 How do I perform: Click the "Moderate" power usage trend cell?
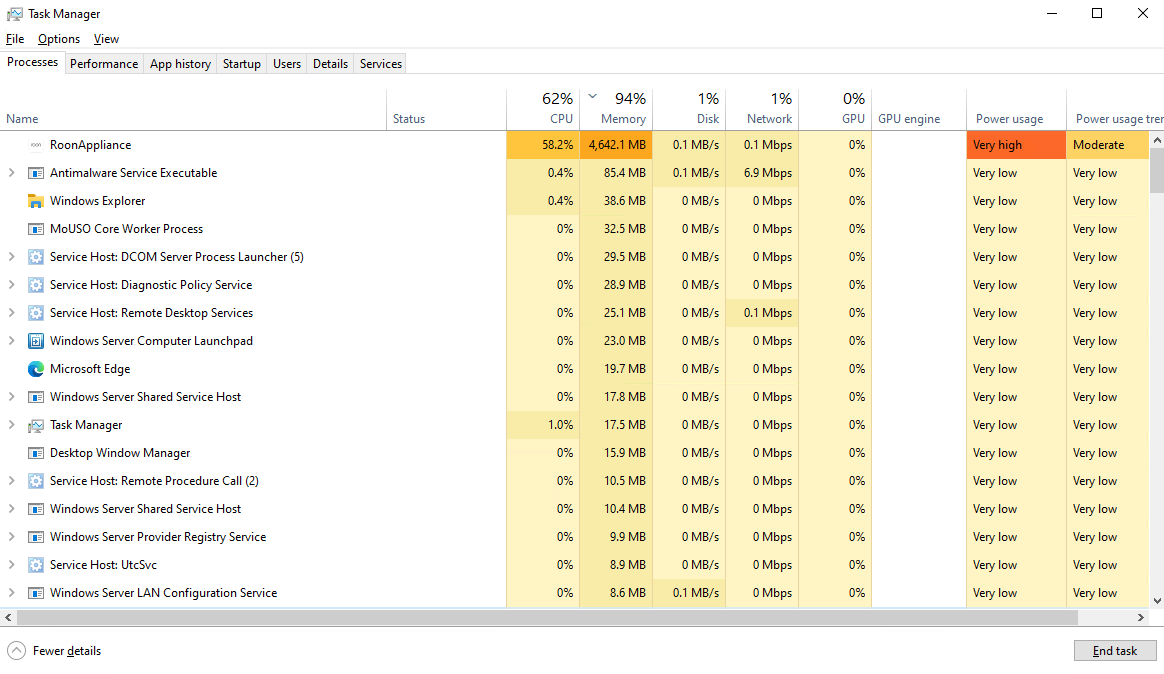(x=1108, y=145)
